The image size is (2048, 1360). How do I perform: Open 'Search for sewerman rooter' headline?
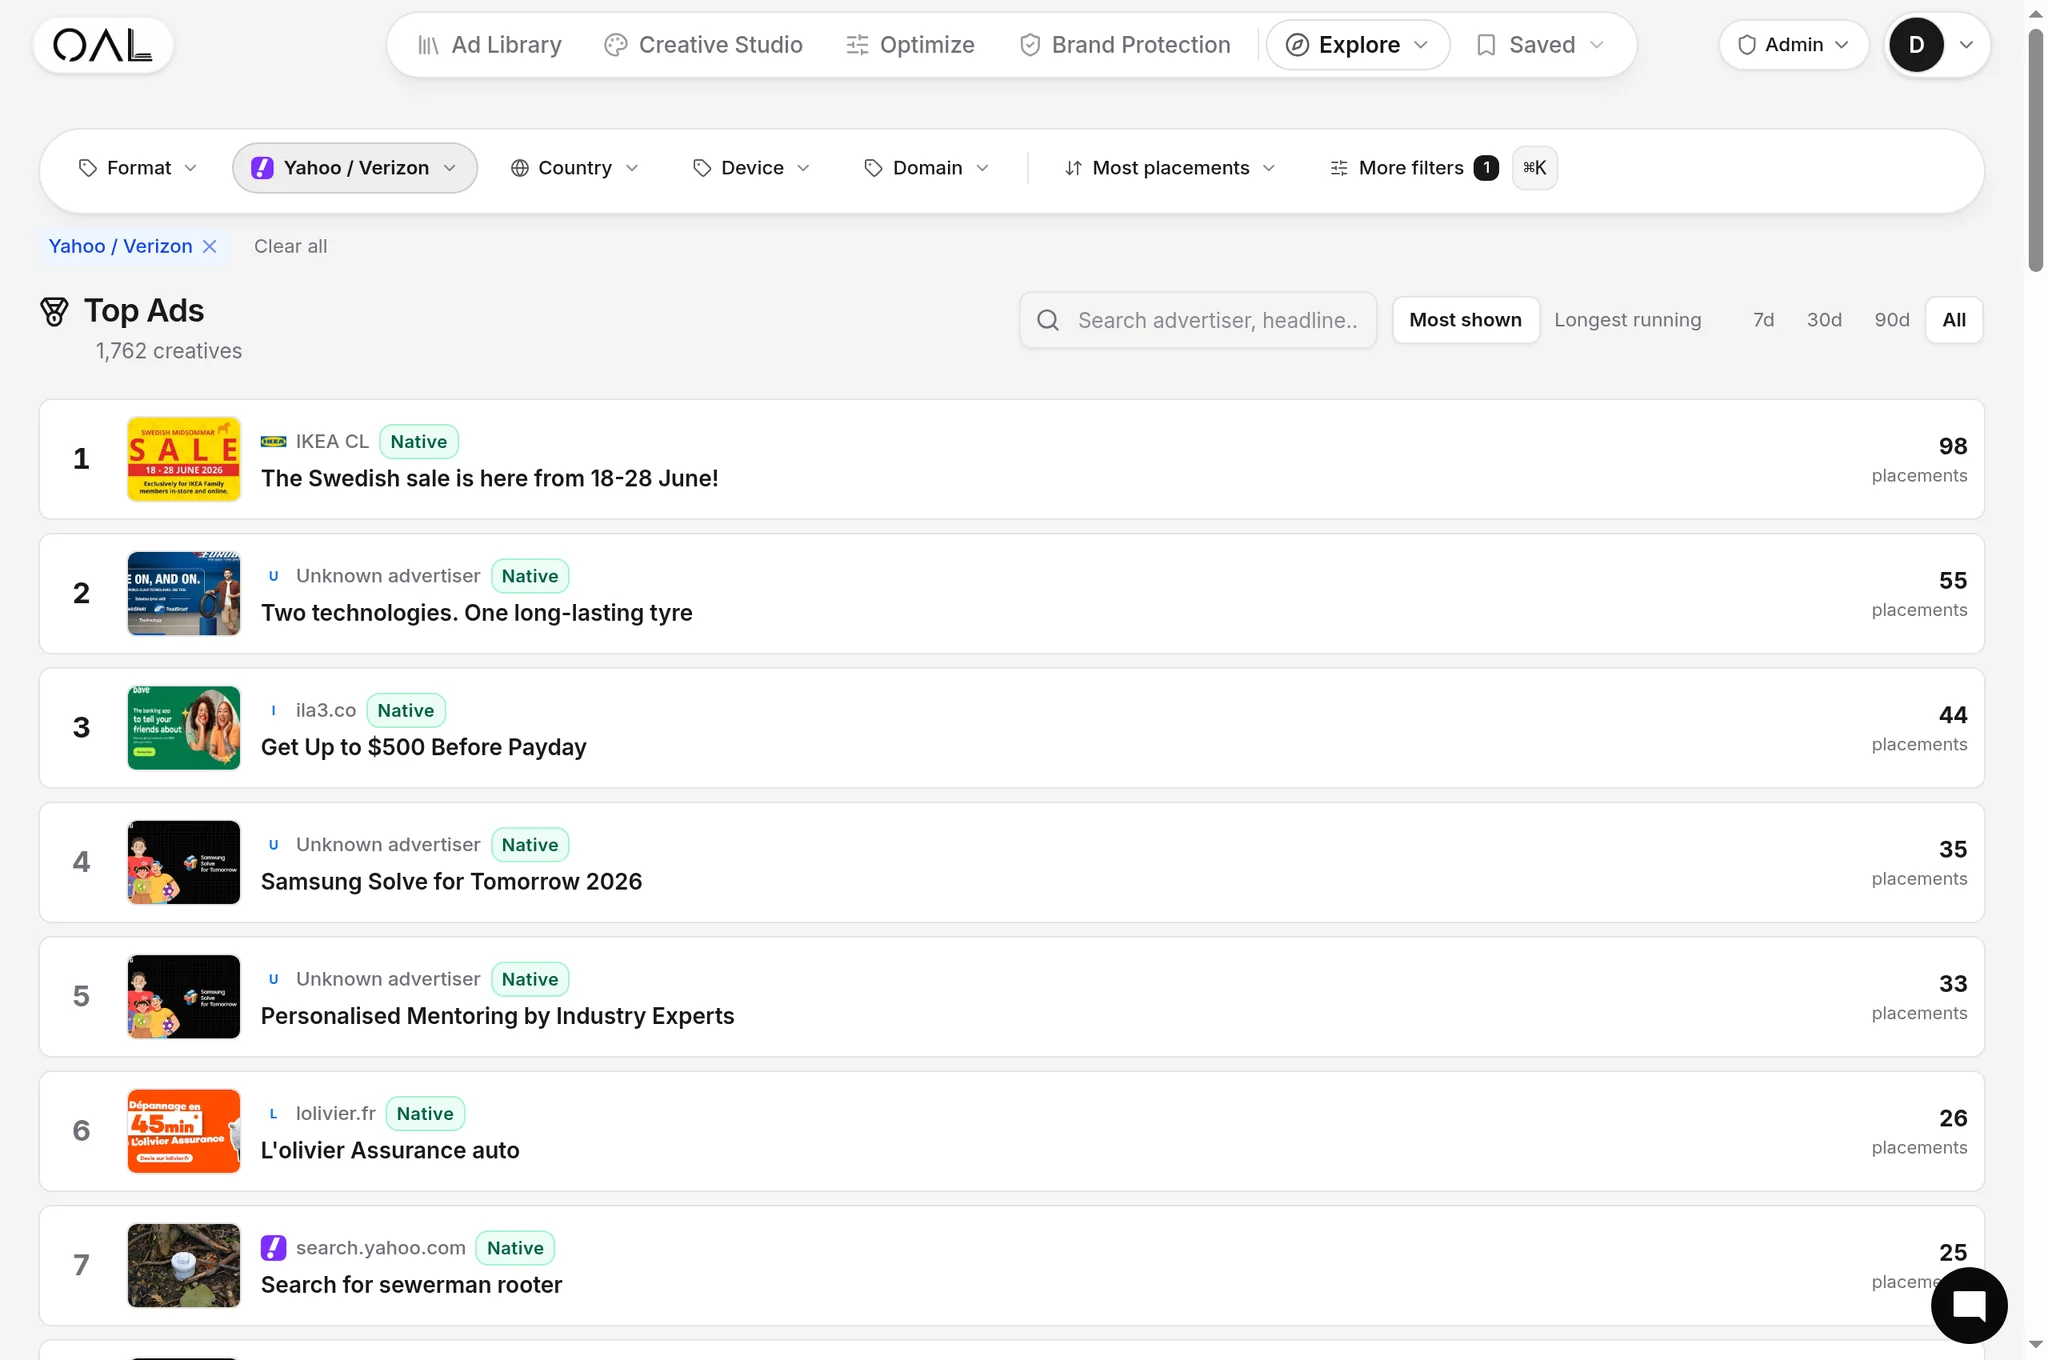click(411, 1285)
